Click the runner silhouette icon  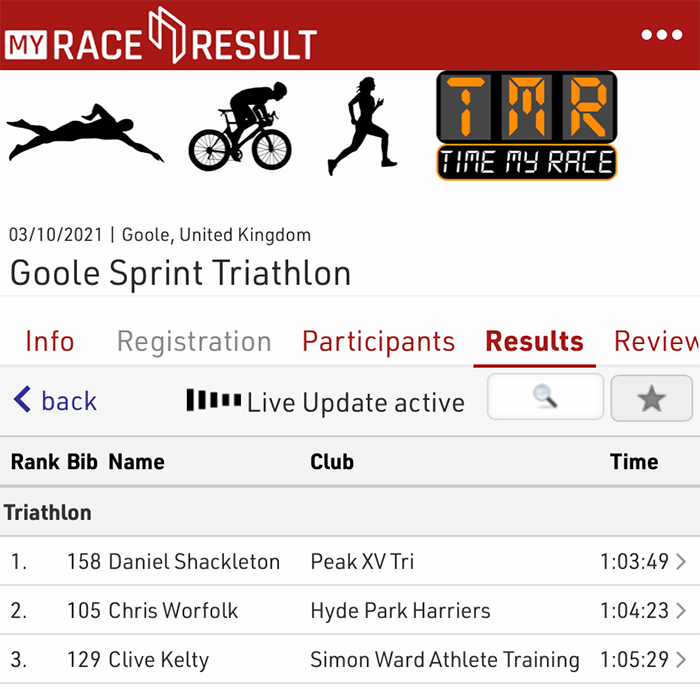tap(362, 126)
